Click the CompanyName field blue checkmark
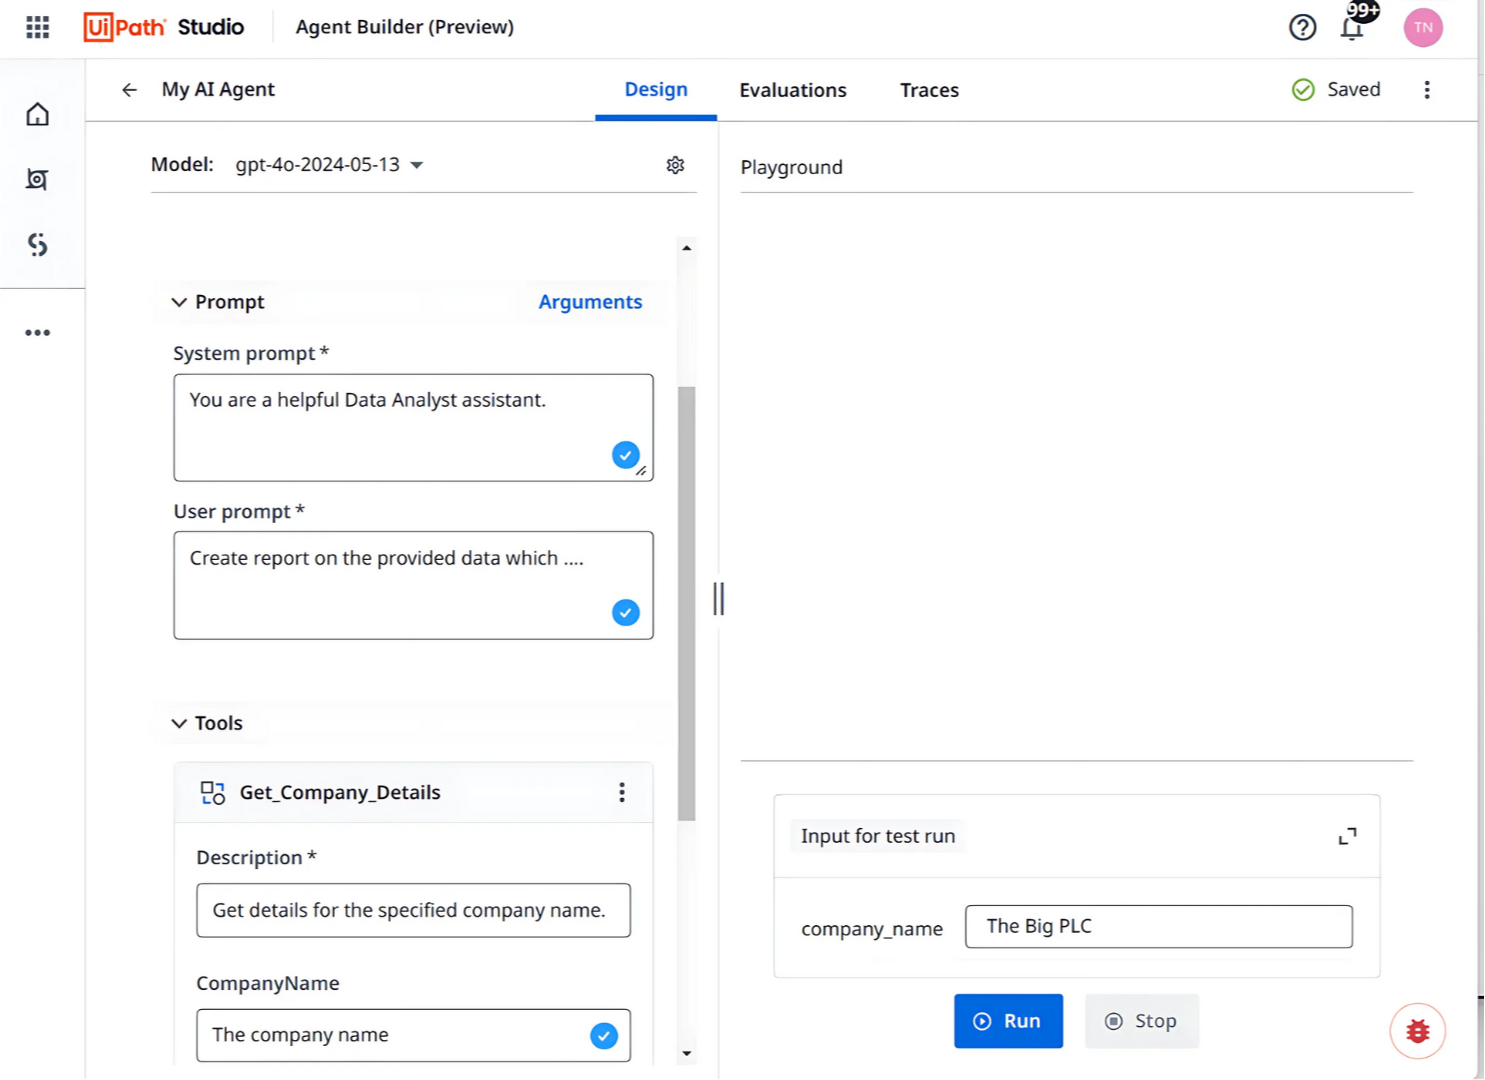 604,1036
